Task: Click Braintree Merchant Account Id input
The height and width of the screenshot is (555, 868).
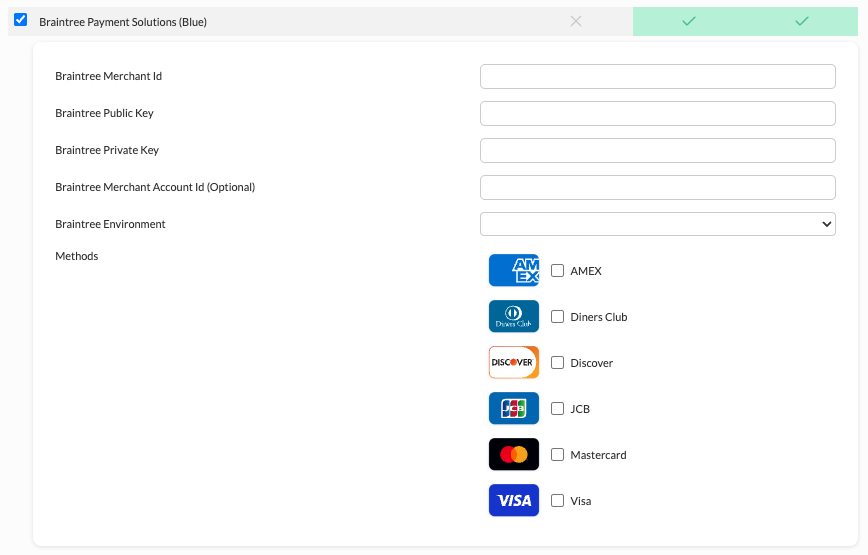Action: coord(658,188)
